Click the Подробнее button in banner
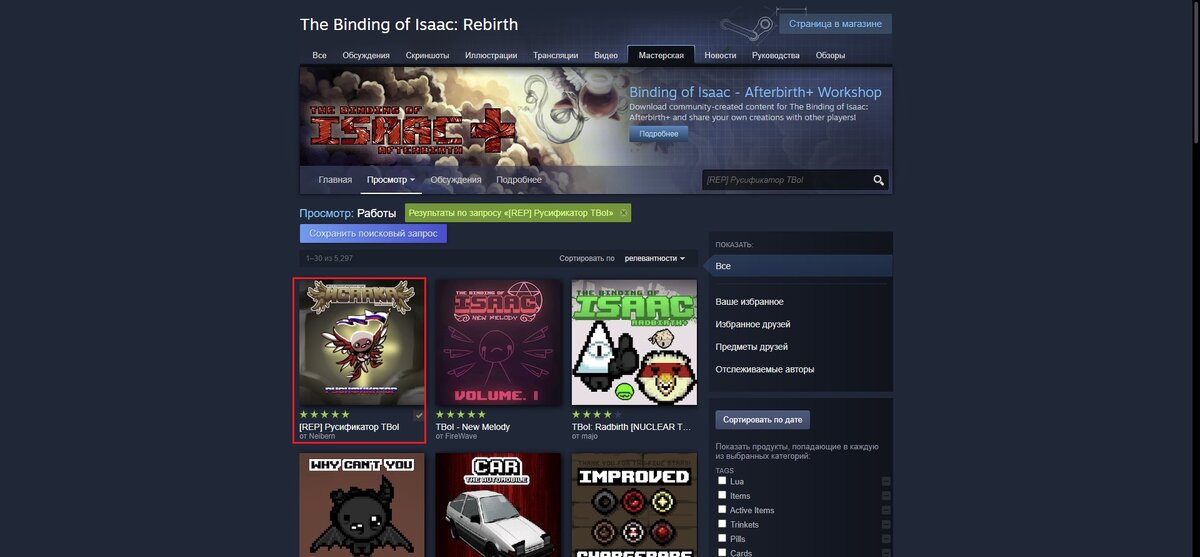1200x557 pixels. [x=658, y=134]
